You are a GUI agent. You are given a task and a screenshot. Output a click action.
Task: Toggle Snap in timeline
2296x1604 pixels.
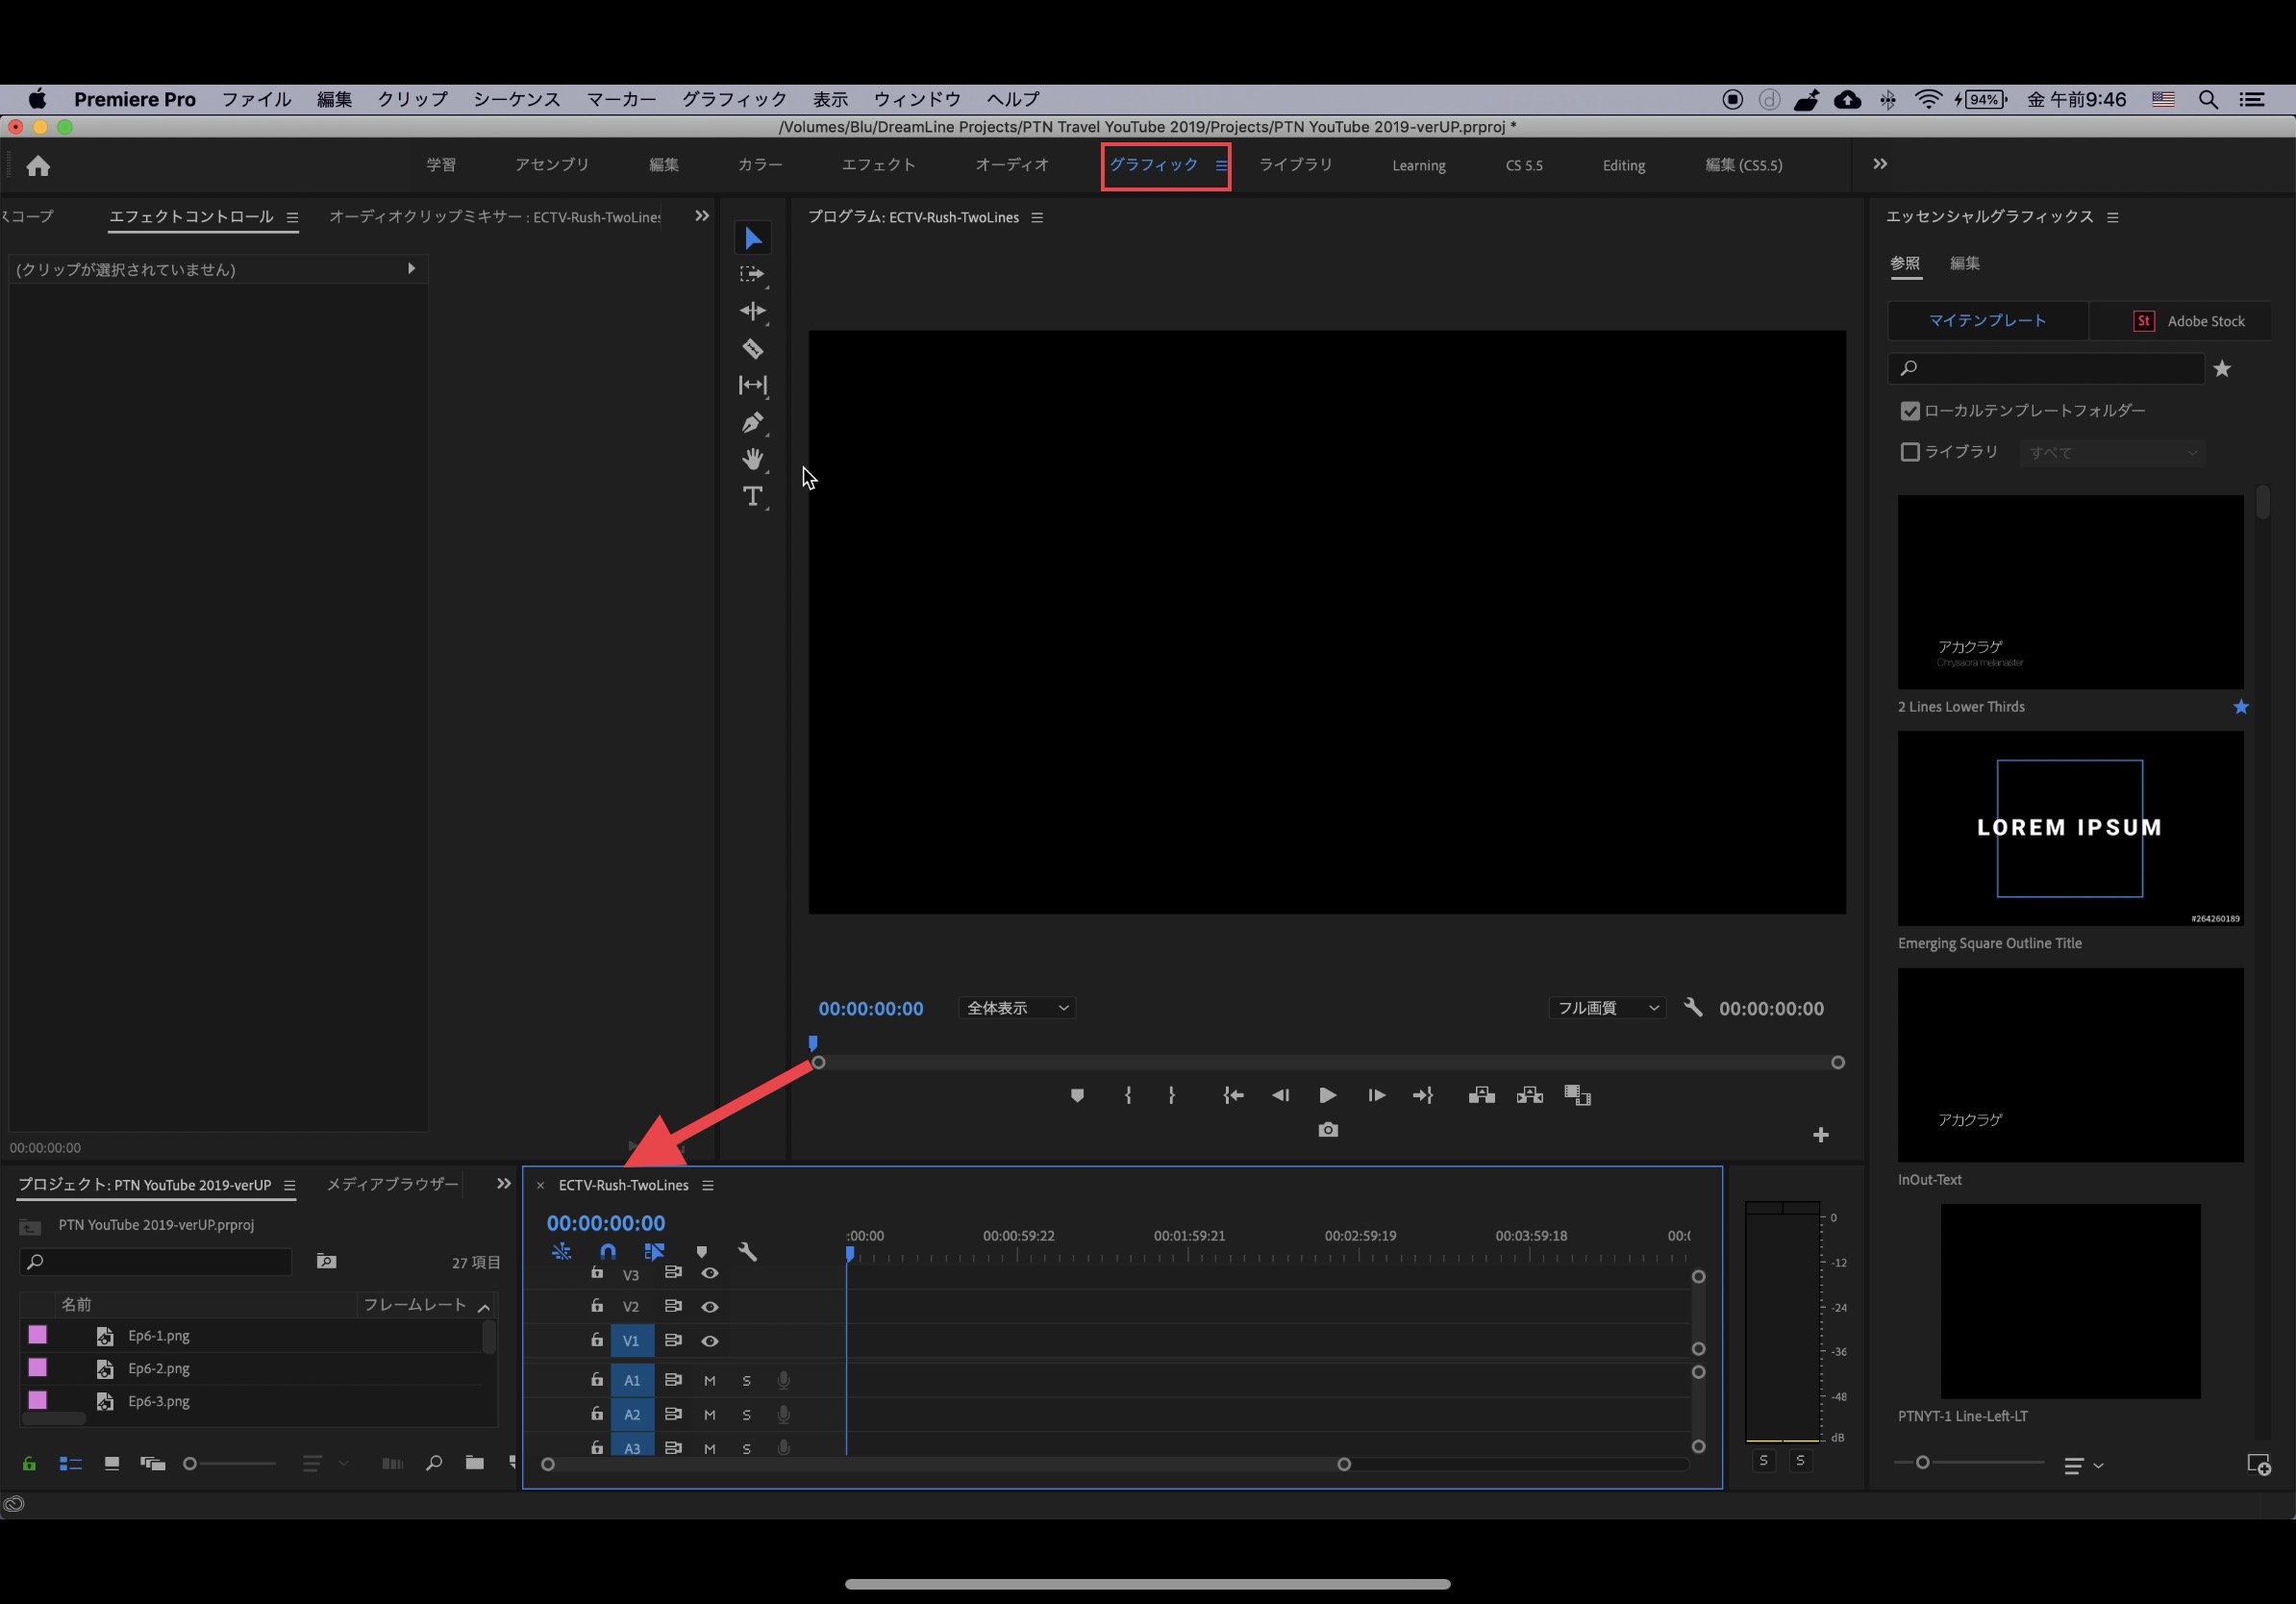pyautogui.click(x=607, y=1251)
